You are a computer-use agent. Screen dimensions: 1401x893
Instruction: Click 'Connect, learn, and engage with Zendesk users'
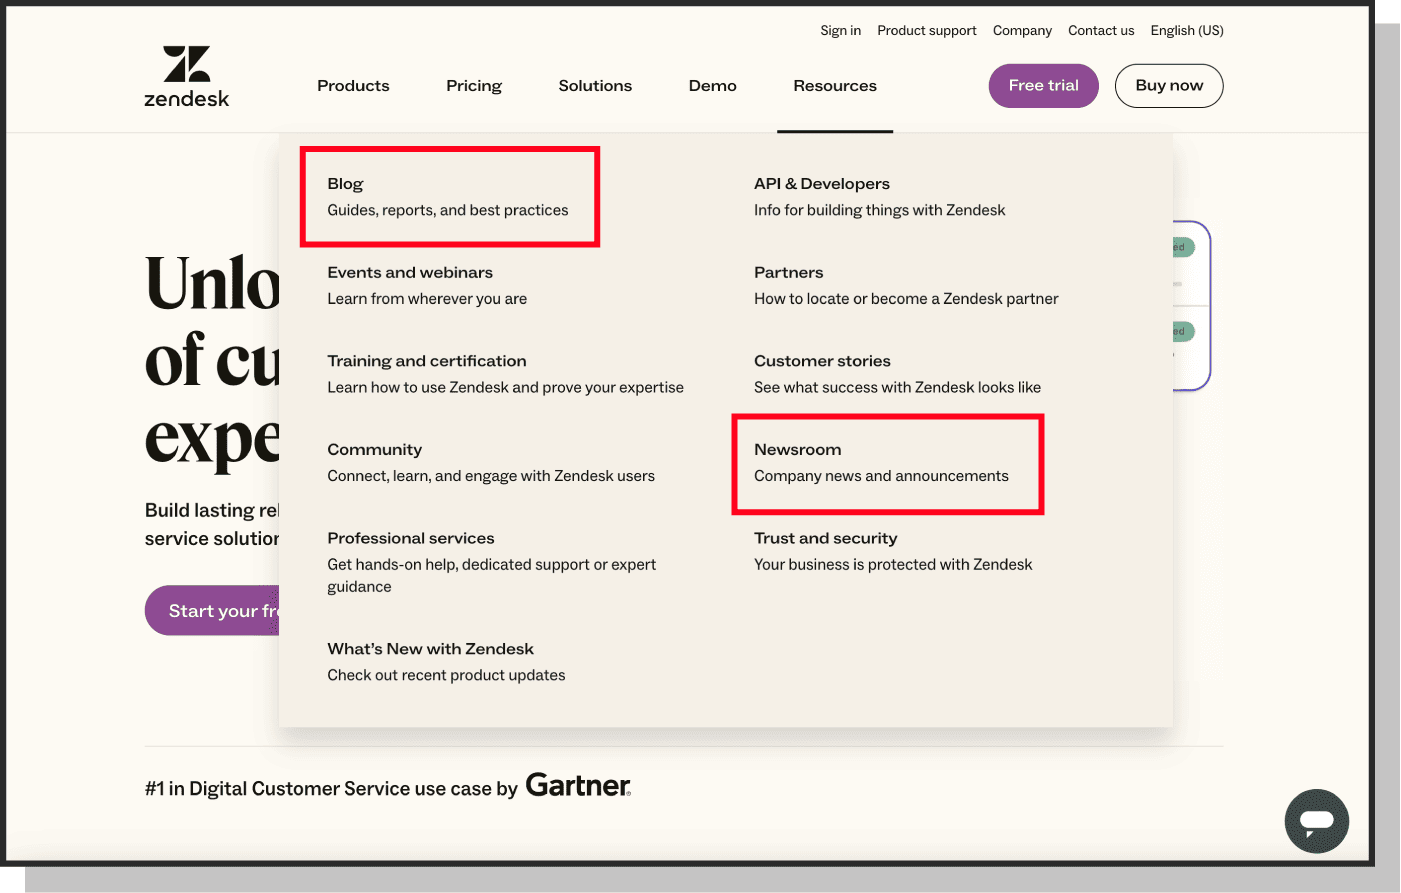tap(491, 476)
